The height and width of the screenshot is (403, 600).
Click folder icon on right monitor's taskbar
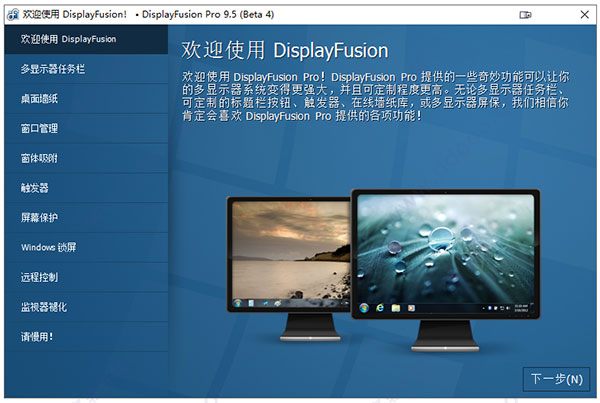click(x=396, y=308)
